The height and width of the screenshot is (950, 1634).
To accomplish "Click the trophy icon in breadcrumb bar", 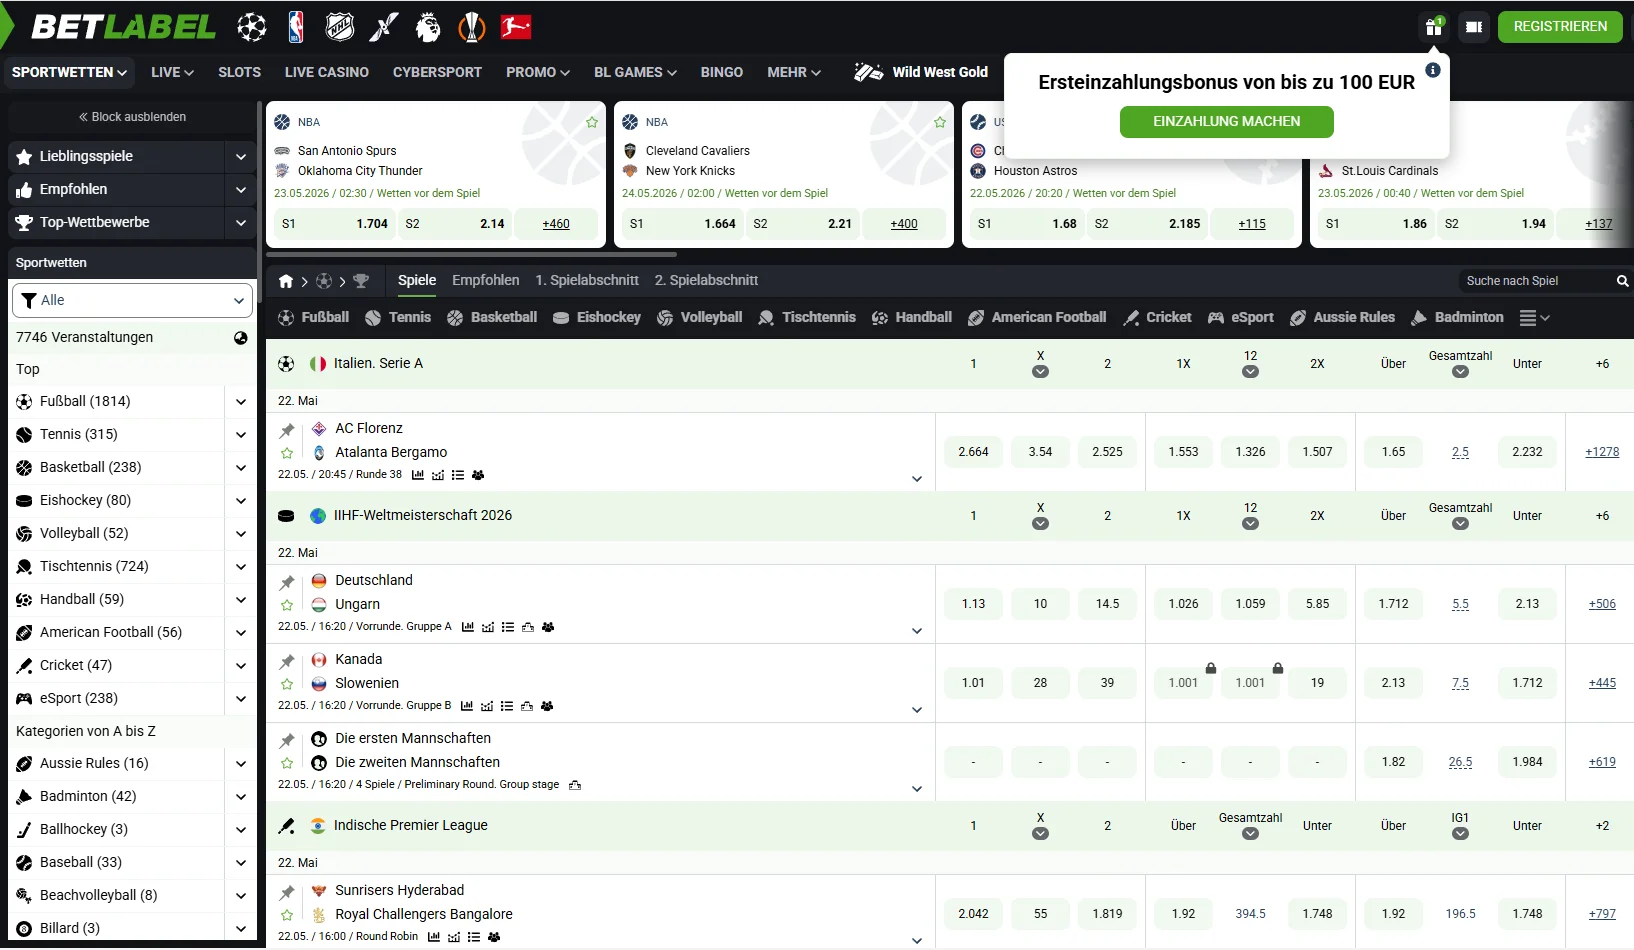I will point(361,281).
